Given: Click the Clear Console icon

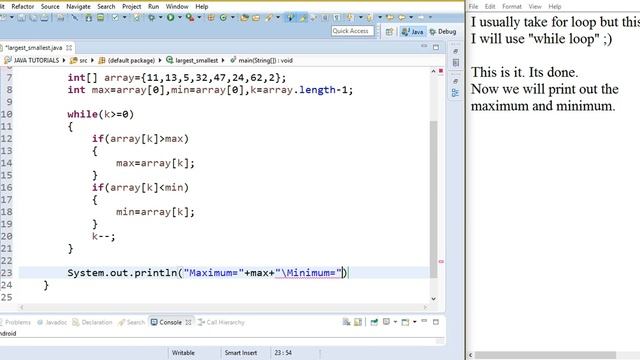Looking at the screenshot, I should click(347, 322).
